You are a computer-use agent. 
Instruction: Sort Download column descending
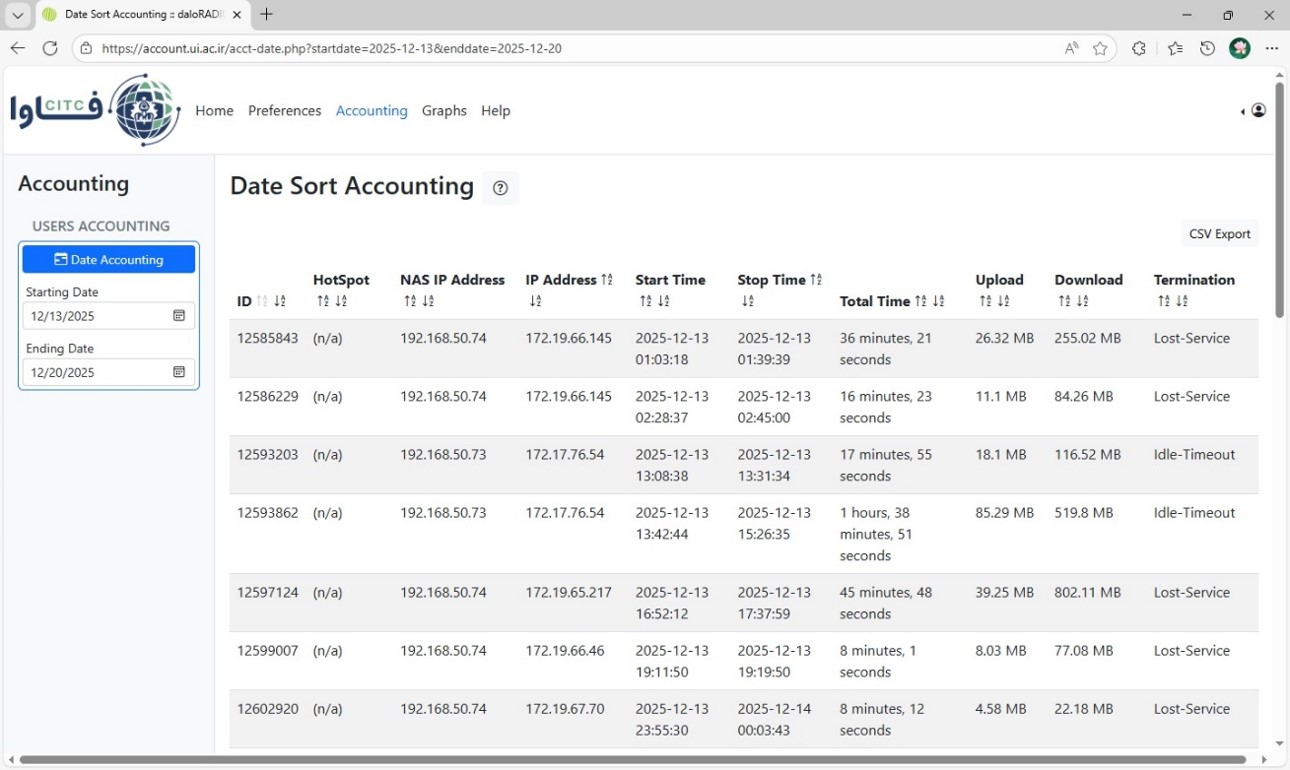click(x=1082, y=301)
